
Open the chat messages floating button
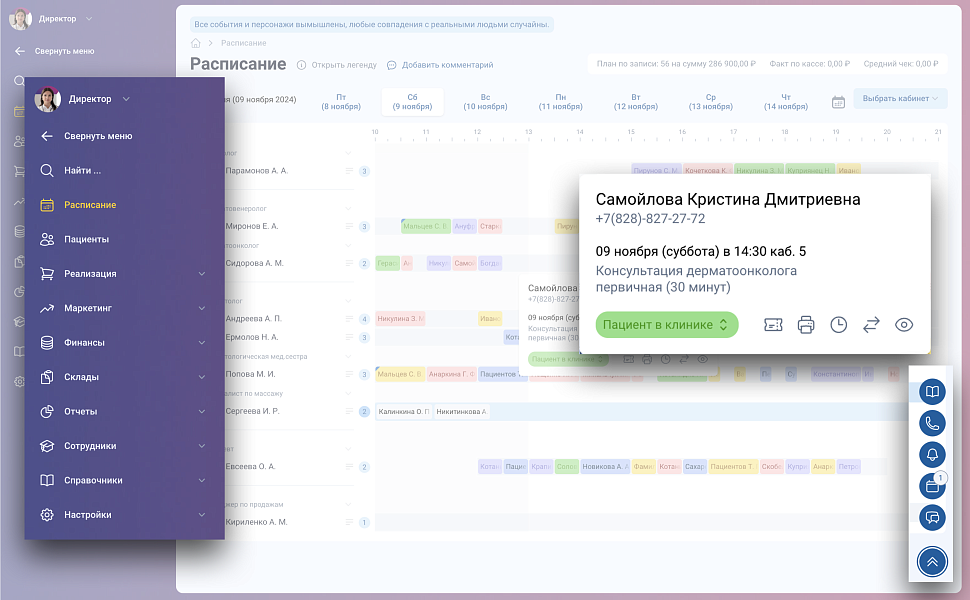932,517
